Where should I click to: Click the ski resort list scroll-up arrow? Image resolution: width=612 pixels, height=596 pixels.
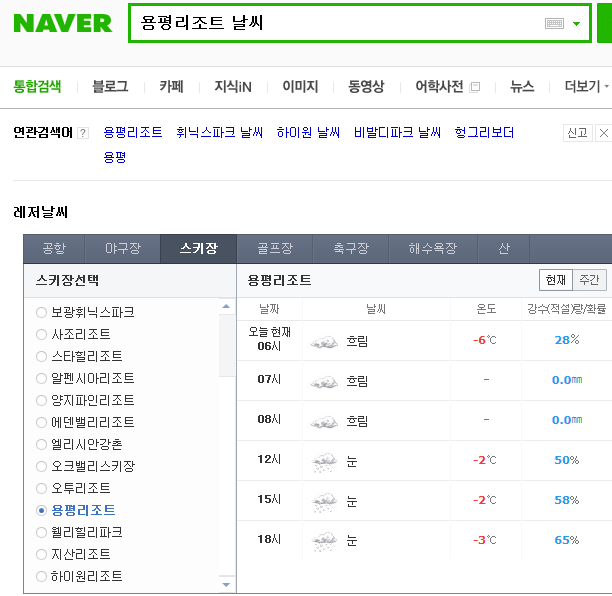point(226,306)
